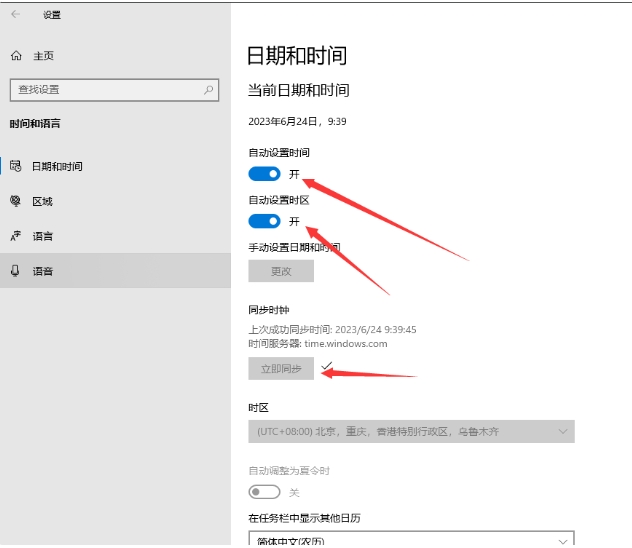Go back using the back arrow

(x=16, y=15)
